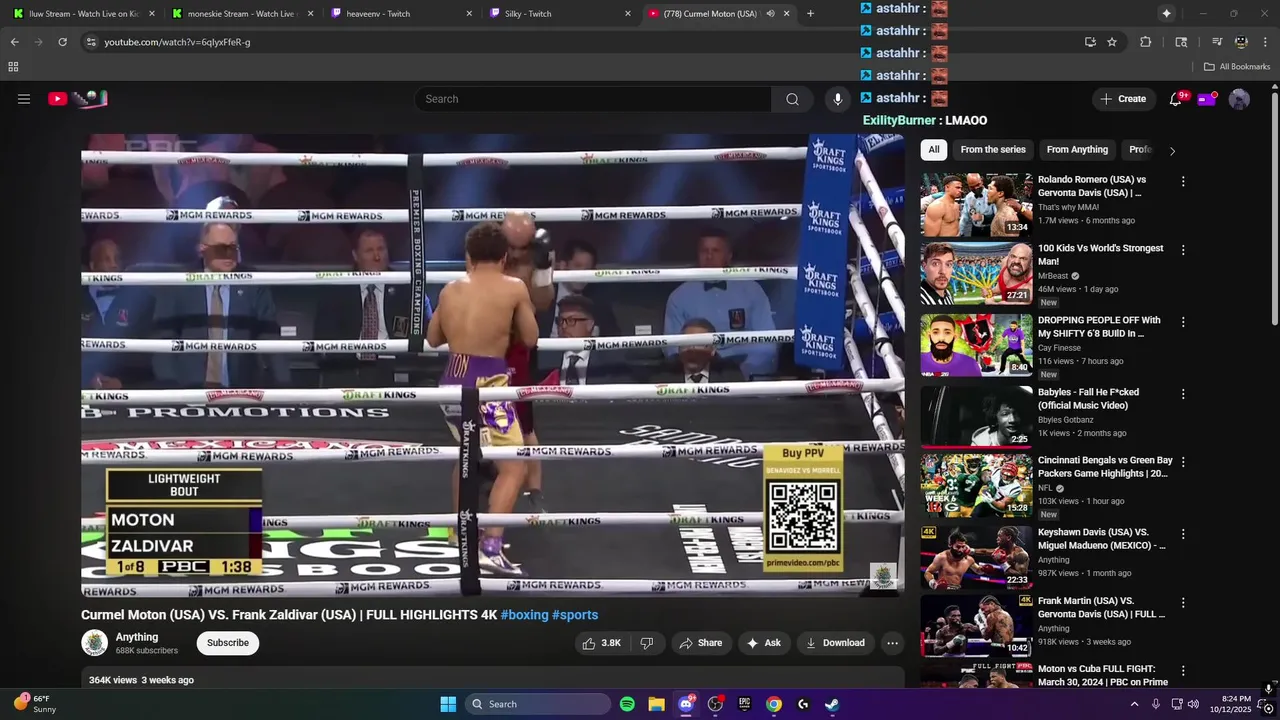1280x720 pixels.
Task: Like the video with thumbs up
Action: [x=601, y=643]
